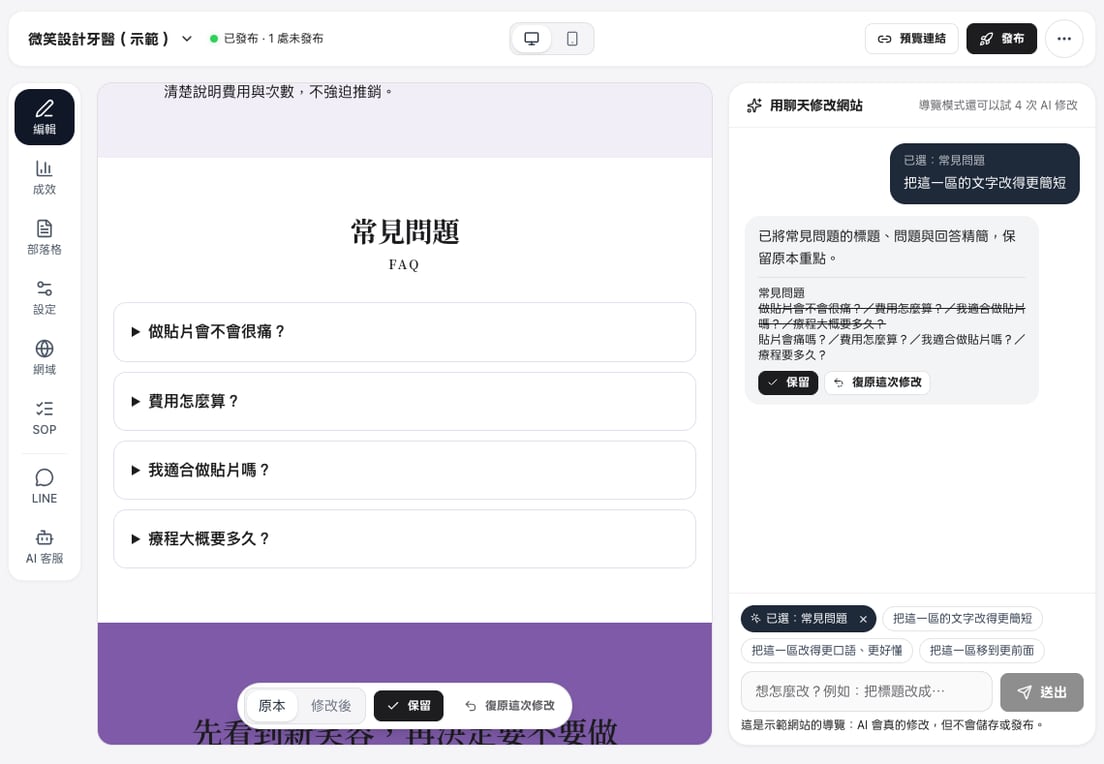Screen dimensions: 1104x764
Task: Choose suggestion 把這一區改得更口語、更好懂
Action: (x=827, y=651)
